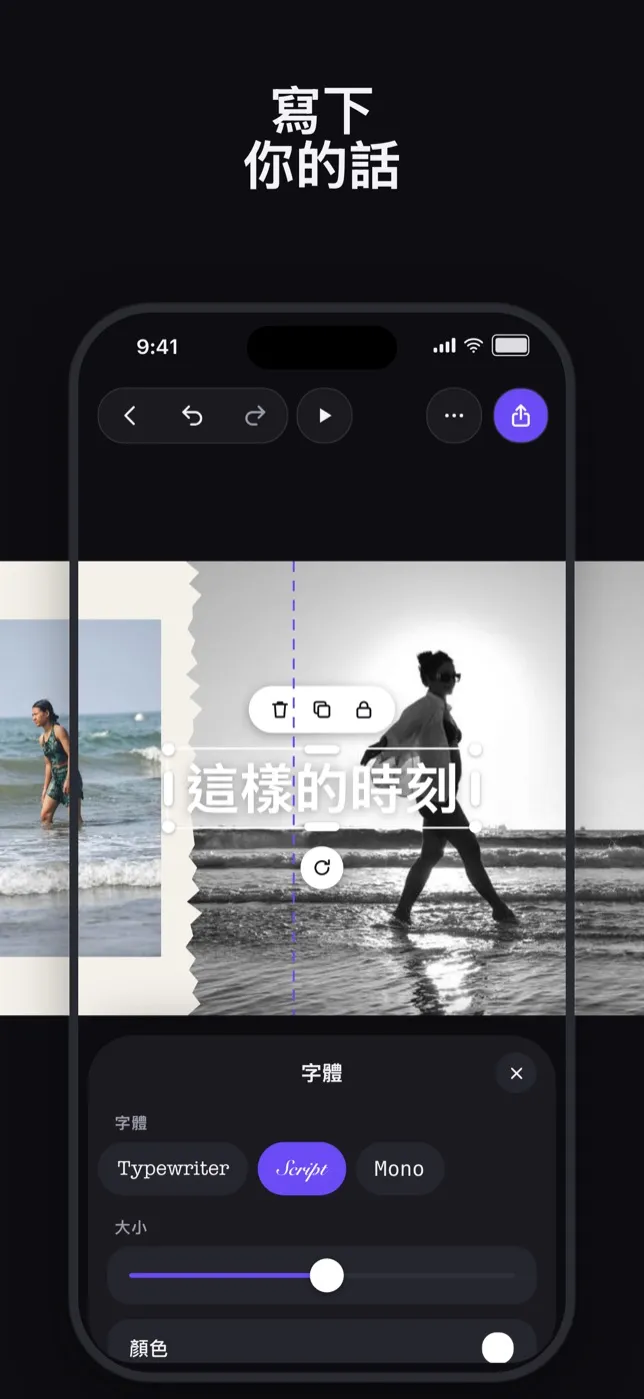The image size is (644, 1399).
Task: Click the white 顏色 color swatch
Action: coord(498,1348)
